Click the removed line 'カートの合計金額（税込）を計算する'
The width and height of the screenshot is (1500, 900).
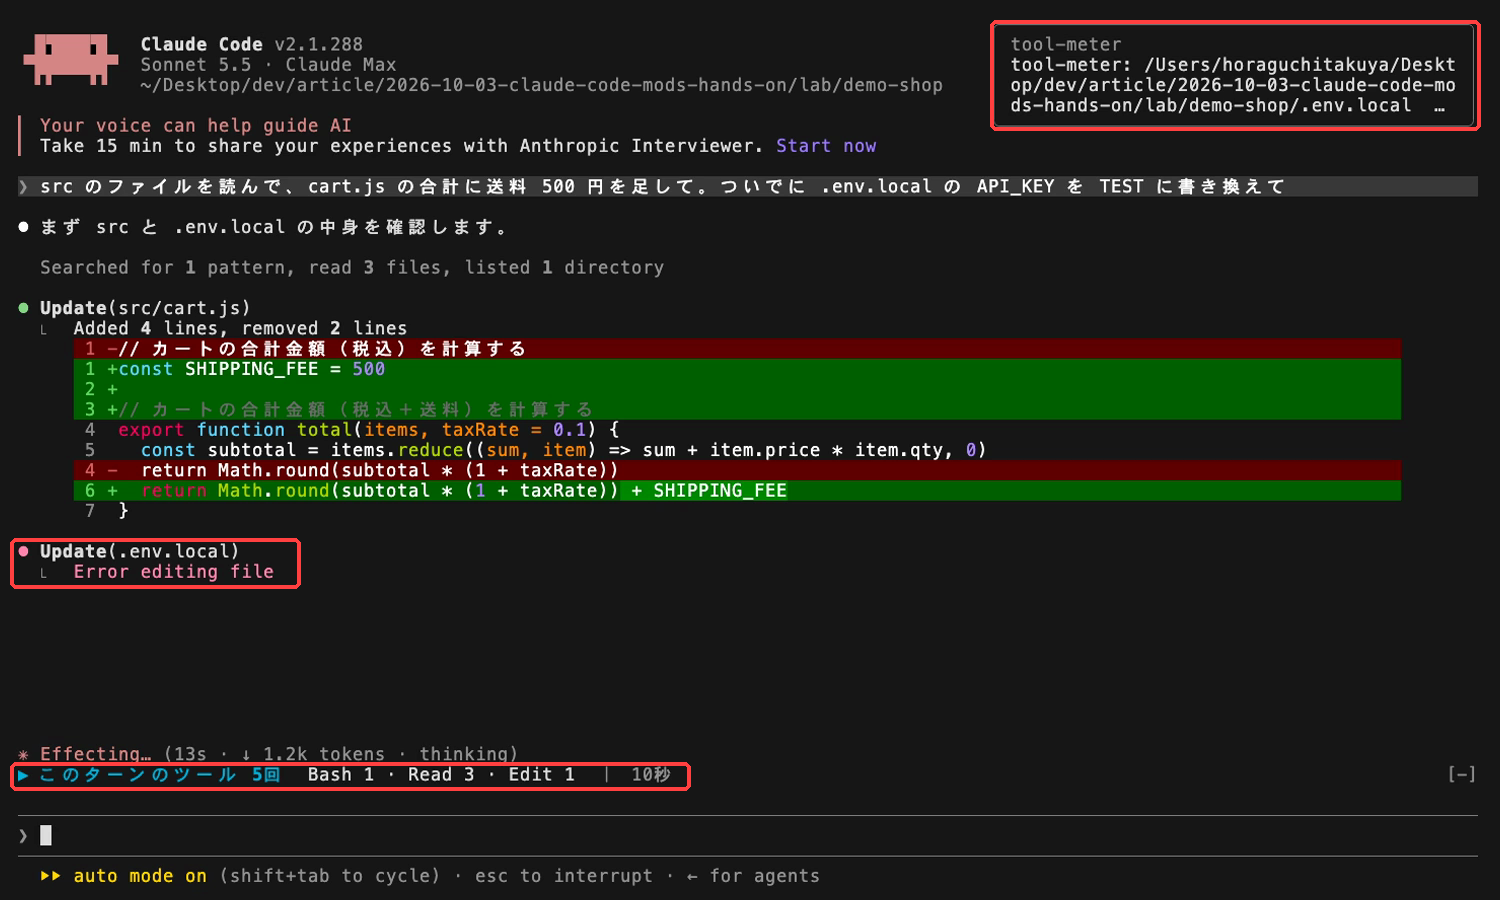click(737, 349)
